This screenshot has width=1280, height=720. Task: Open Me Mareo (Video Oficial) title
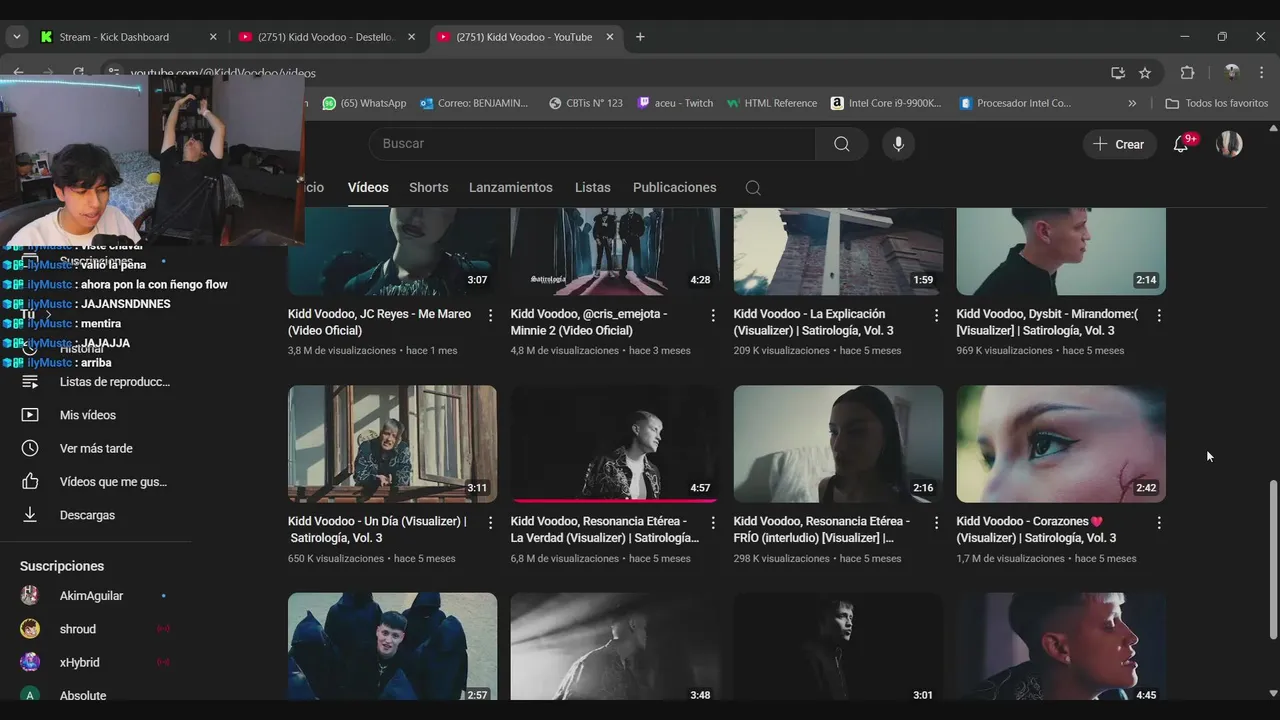click(x=379, y=322)
